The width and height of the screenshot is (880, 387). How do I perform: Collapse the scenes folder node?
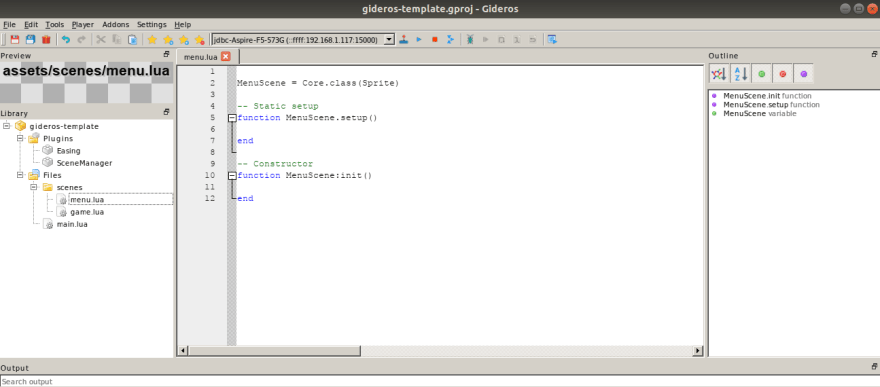click(x=34, y=187)
